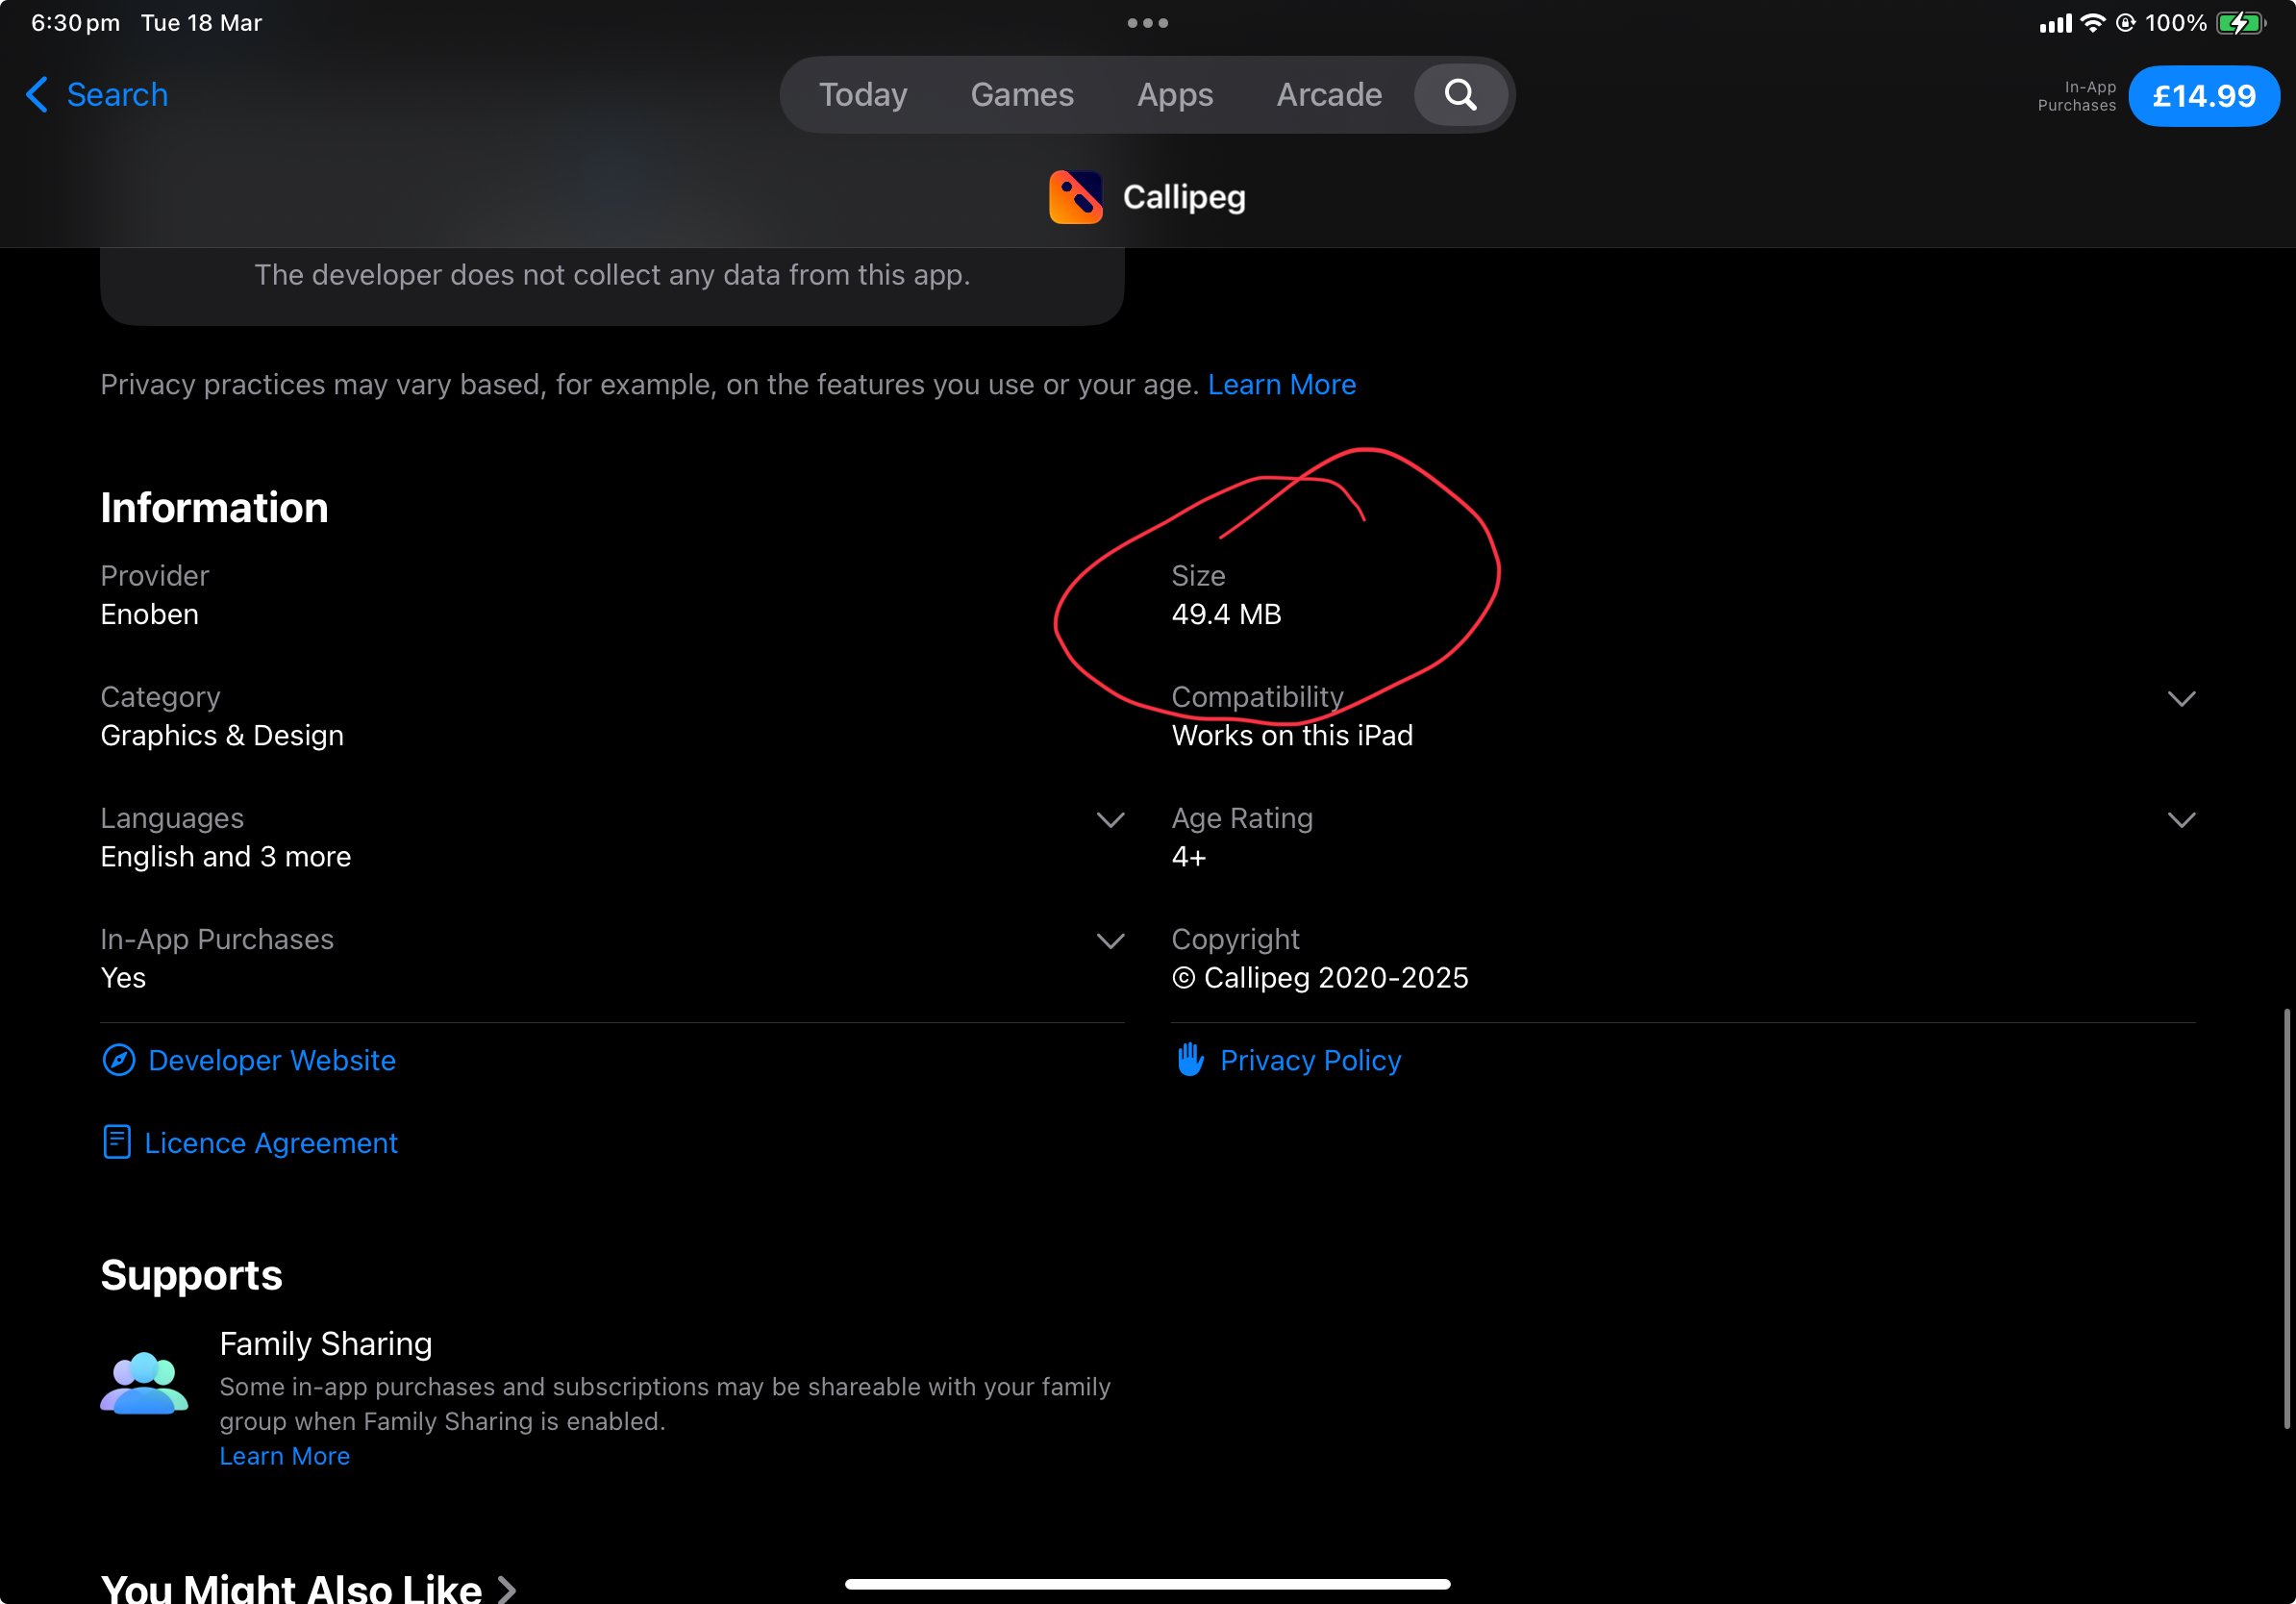Image resolution: width=2296 pixels, height=1604 pixels.
Task: Open the You Might Also Like section
Action: pyautogui.click(x=308, y=1588)
